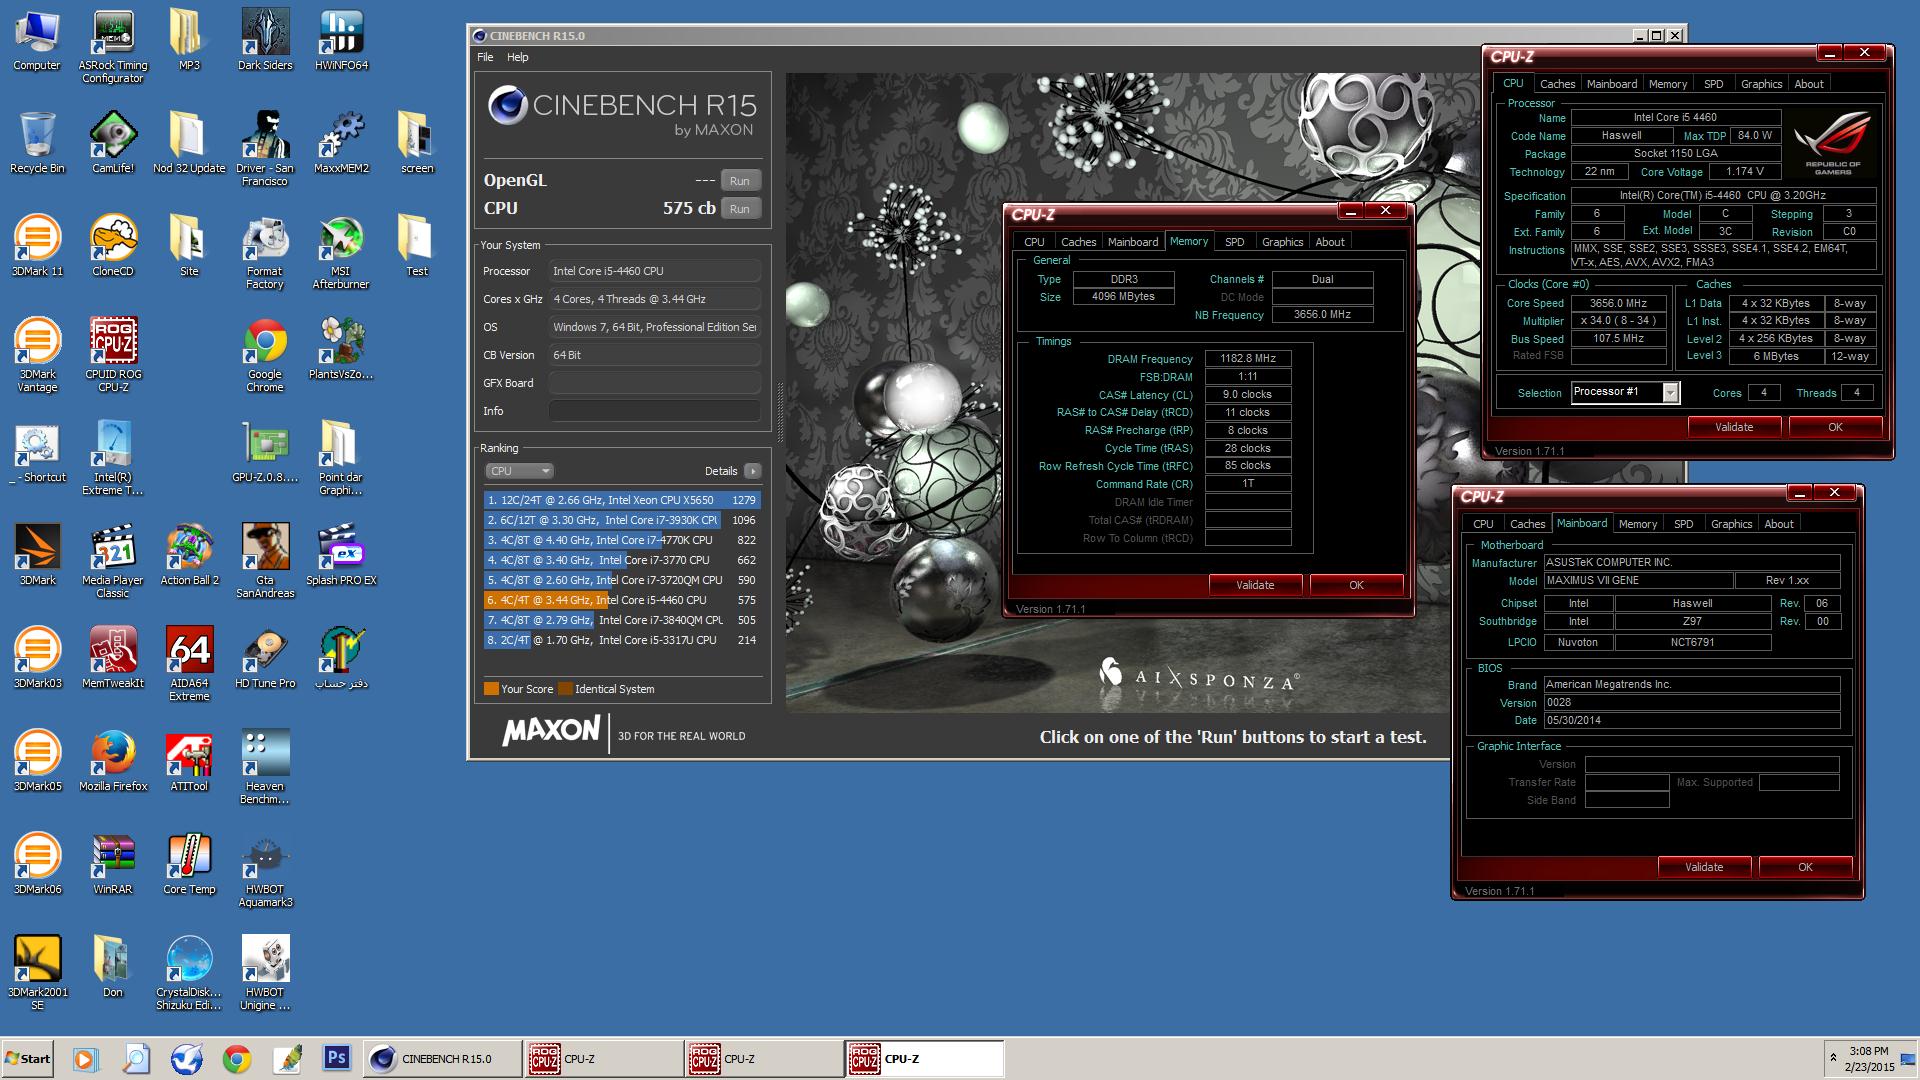
Task: Open the Photoshop icon in the taskbar
Action: point(337,1058)
